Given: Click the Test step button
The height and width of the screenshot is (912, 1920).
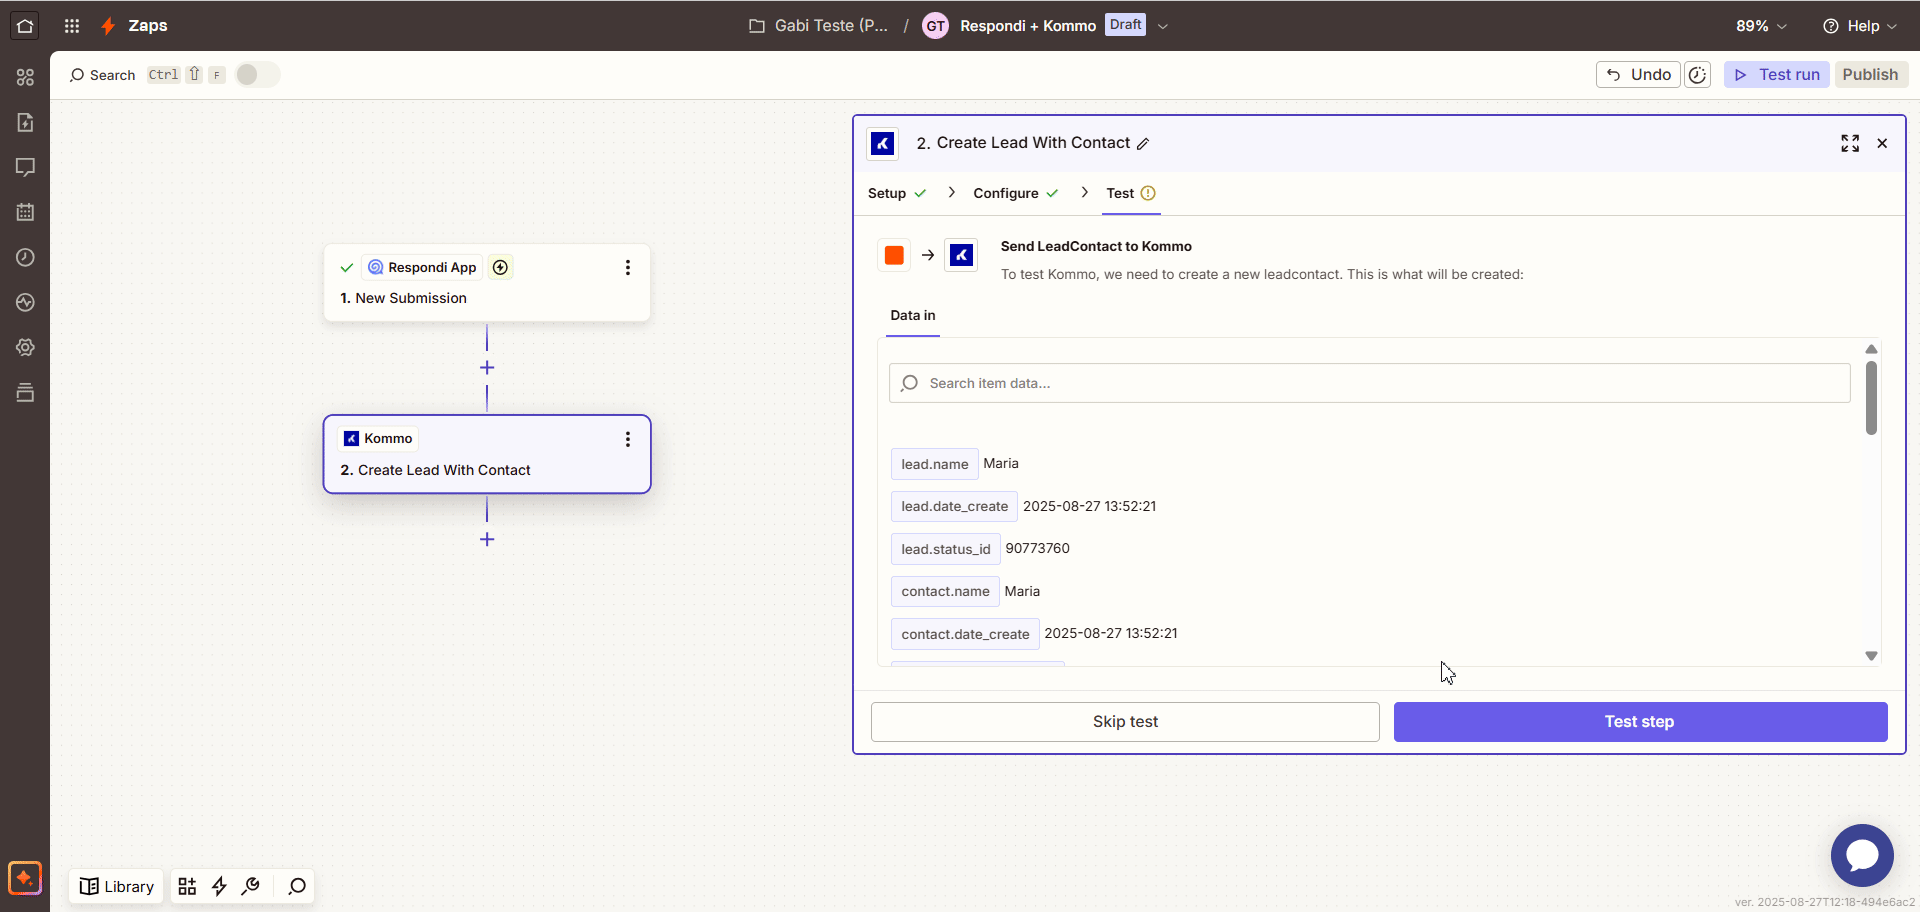Looking at the screenshot, I should pos(1640,722).
